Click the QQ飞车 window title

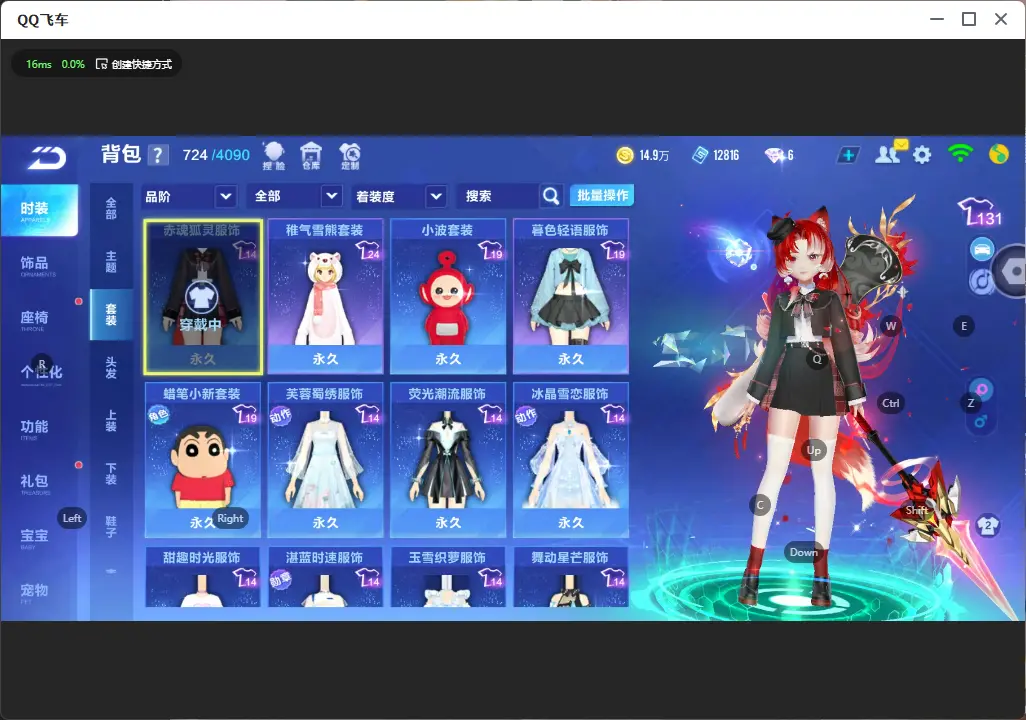(43, 20)
